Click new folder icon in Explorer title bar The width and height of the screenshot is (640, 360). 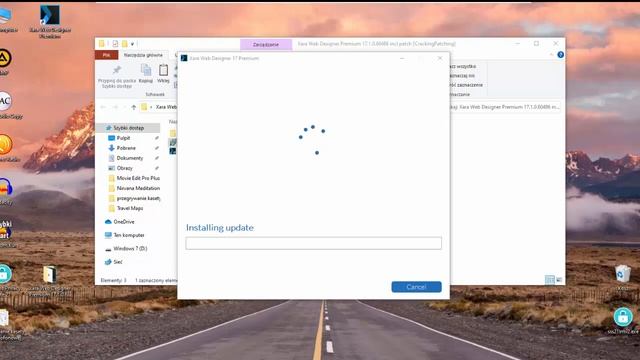click(124, 44)
